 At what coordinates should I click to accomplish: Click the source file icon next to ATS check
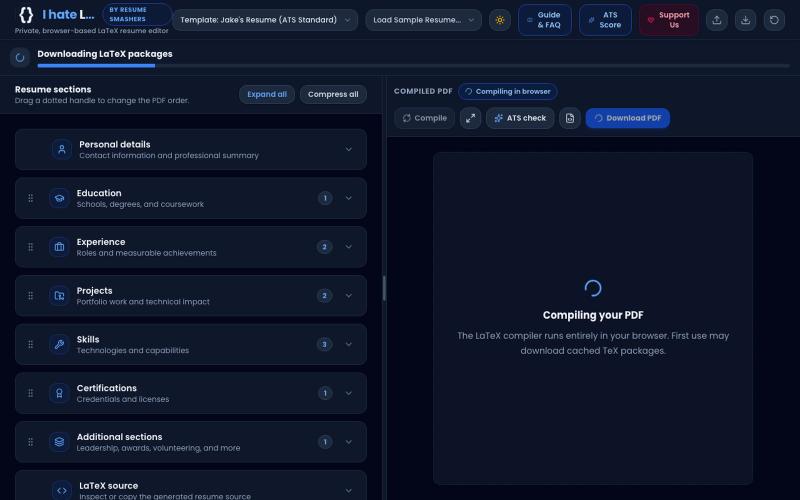570,118
